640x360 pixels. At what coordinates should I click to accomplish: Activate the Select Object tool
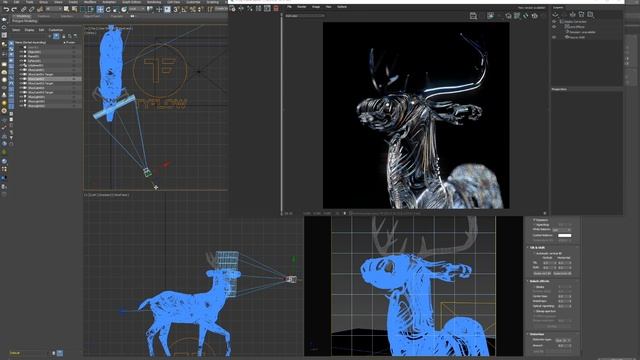coord(66,9)
